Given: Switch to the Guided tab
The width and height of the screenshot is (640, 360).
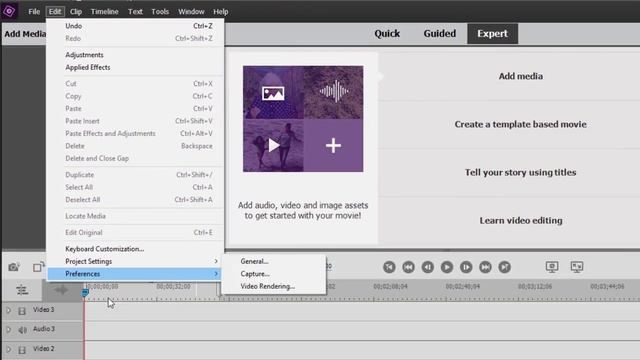Looking at the screenshot, I should [x=440, y=33].
